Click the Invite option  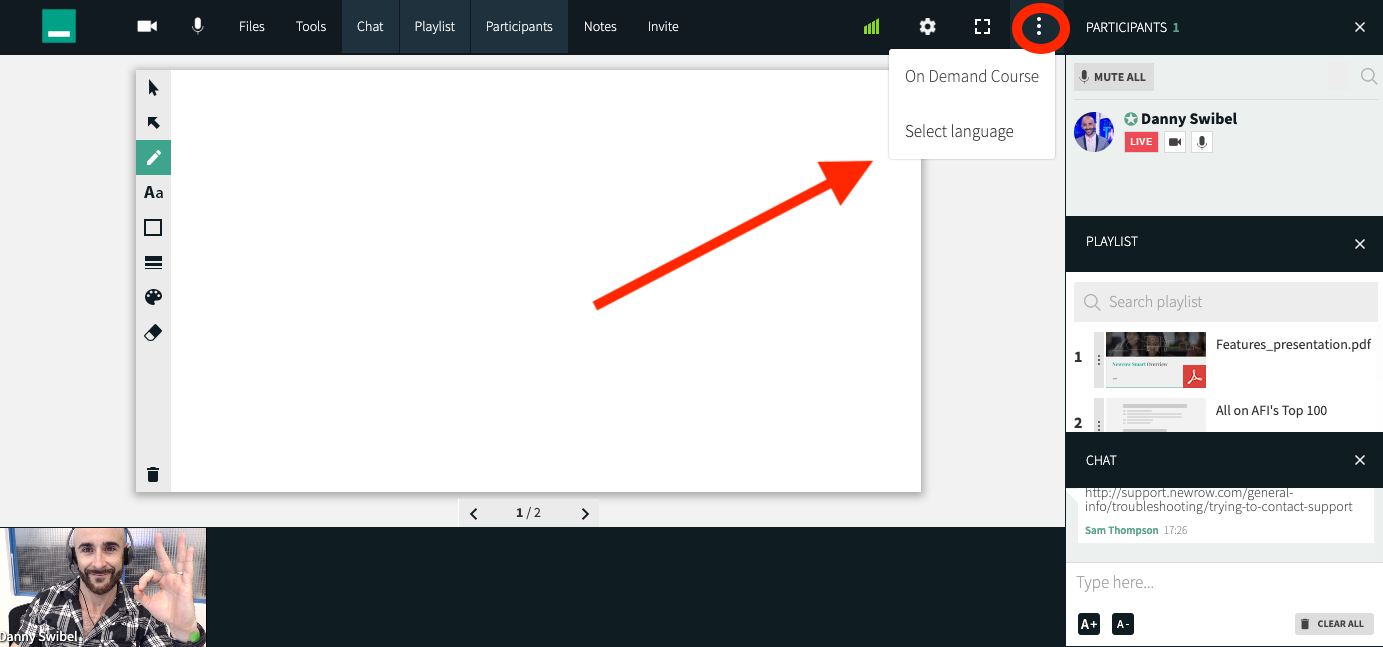click(x=663, y=27)
